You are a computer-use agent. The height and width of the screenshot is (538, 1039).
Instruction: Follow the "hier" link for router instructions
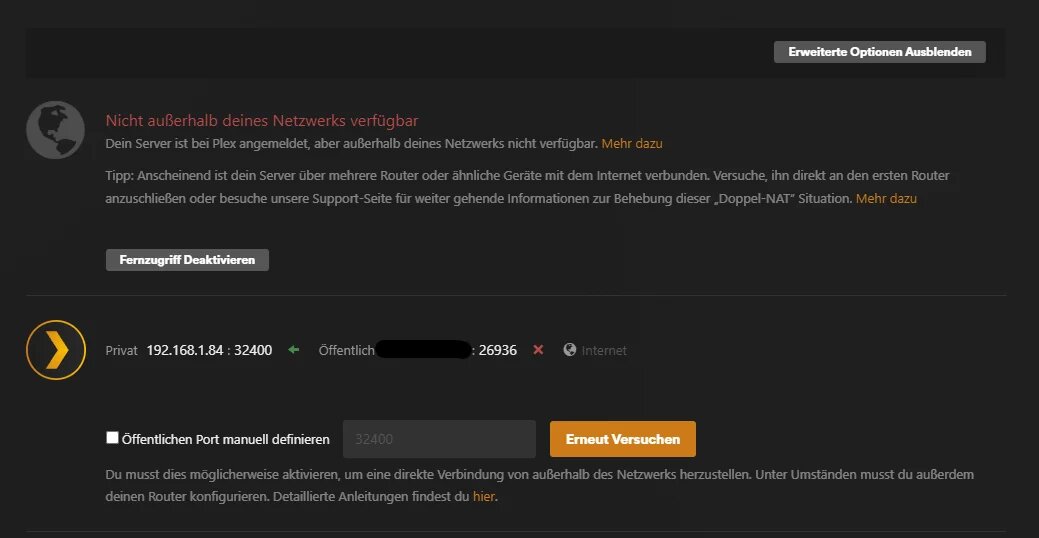pyautogui.click(x=483, y=495)
